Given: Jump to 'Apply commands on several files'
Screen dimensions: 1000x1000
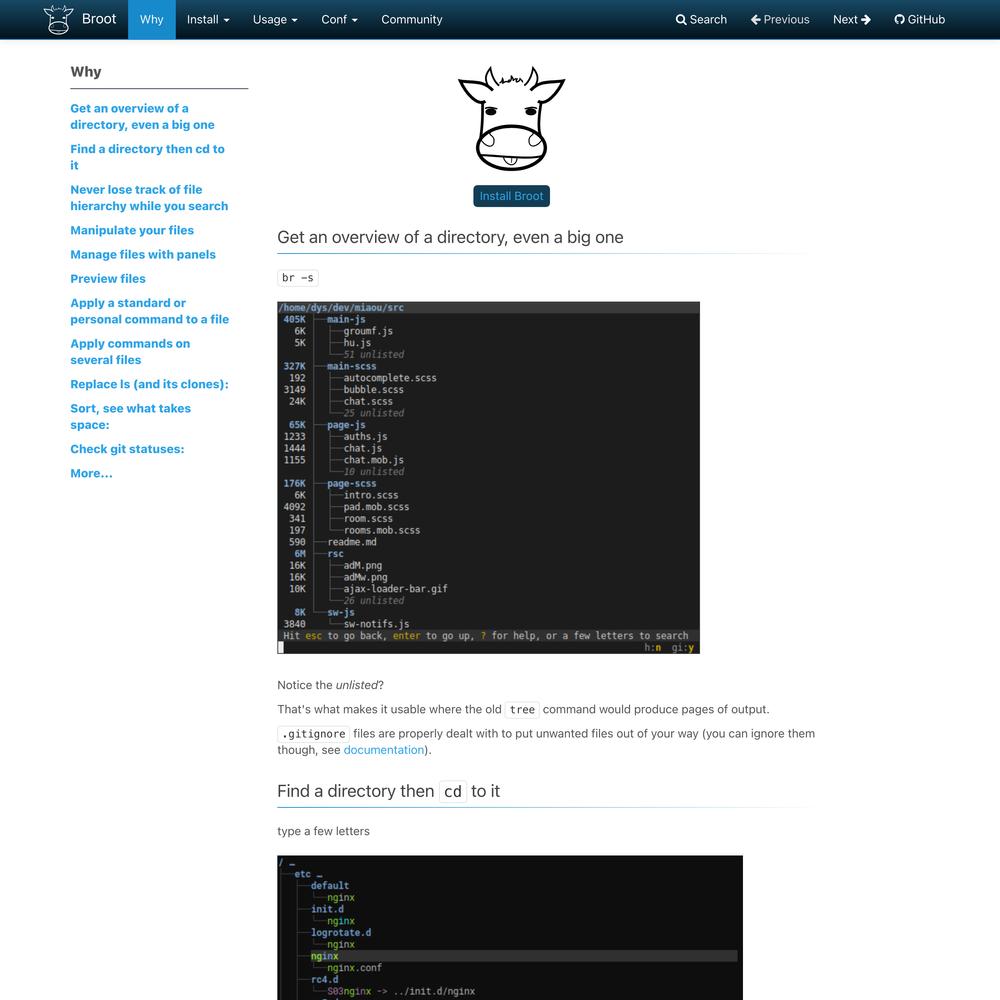Looking at the screenshot, I should (130, 351).
